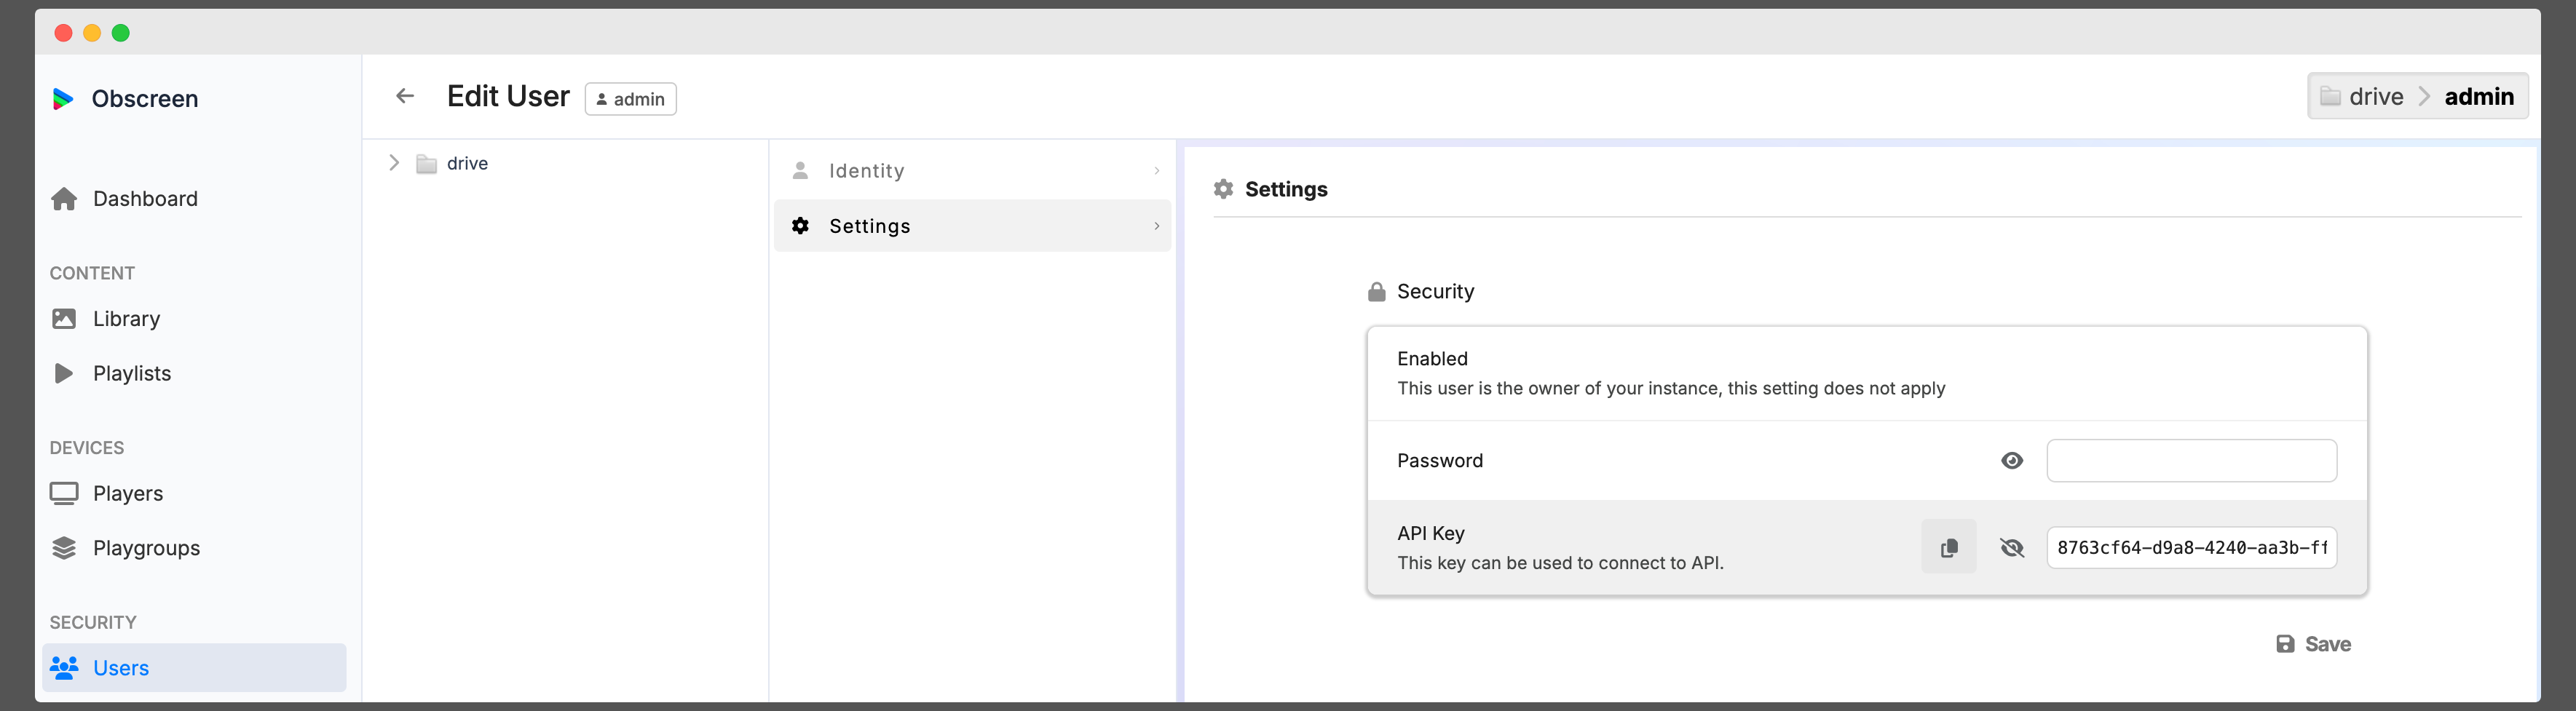Click the API Key text field

(x=2190, y=548)
